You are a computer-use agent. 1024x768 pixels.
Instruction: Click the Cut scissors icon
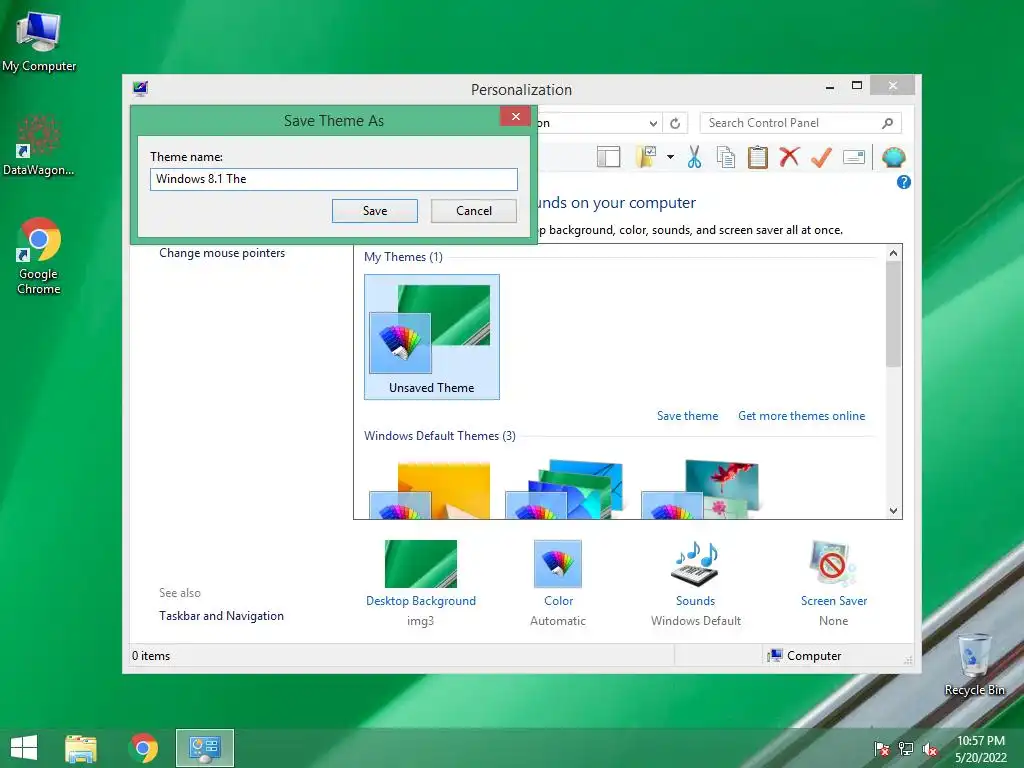694,157
